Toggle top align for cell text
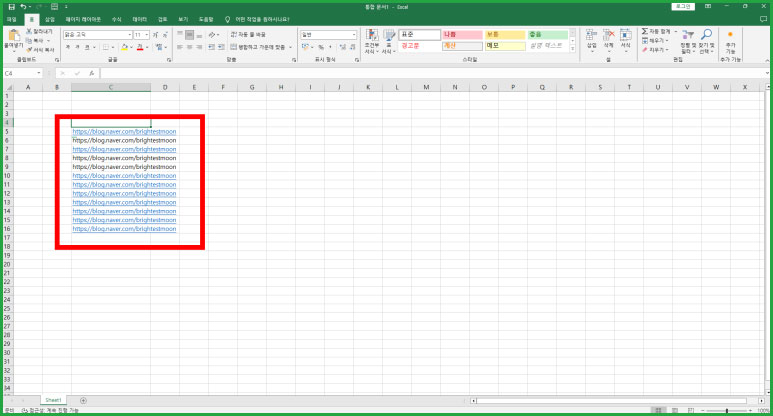 pos(180,35)
